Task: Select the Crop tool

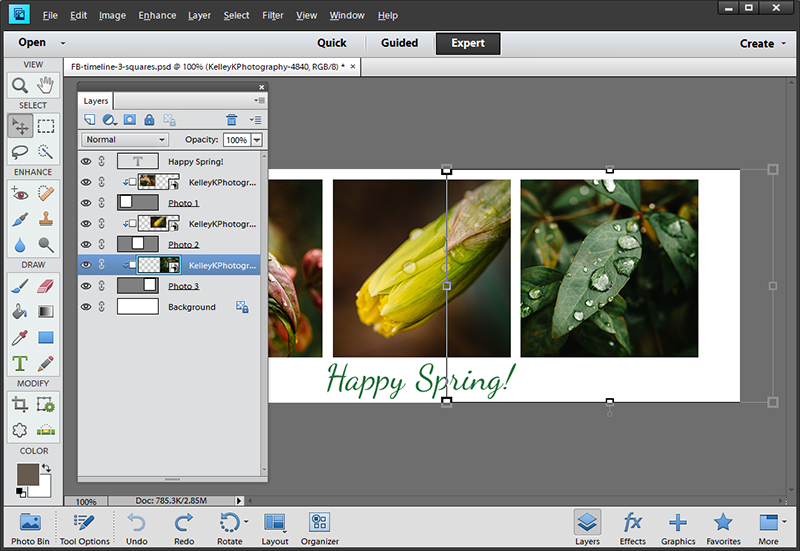Action: pyautogui.click(x=20, y=405)
